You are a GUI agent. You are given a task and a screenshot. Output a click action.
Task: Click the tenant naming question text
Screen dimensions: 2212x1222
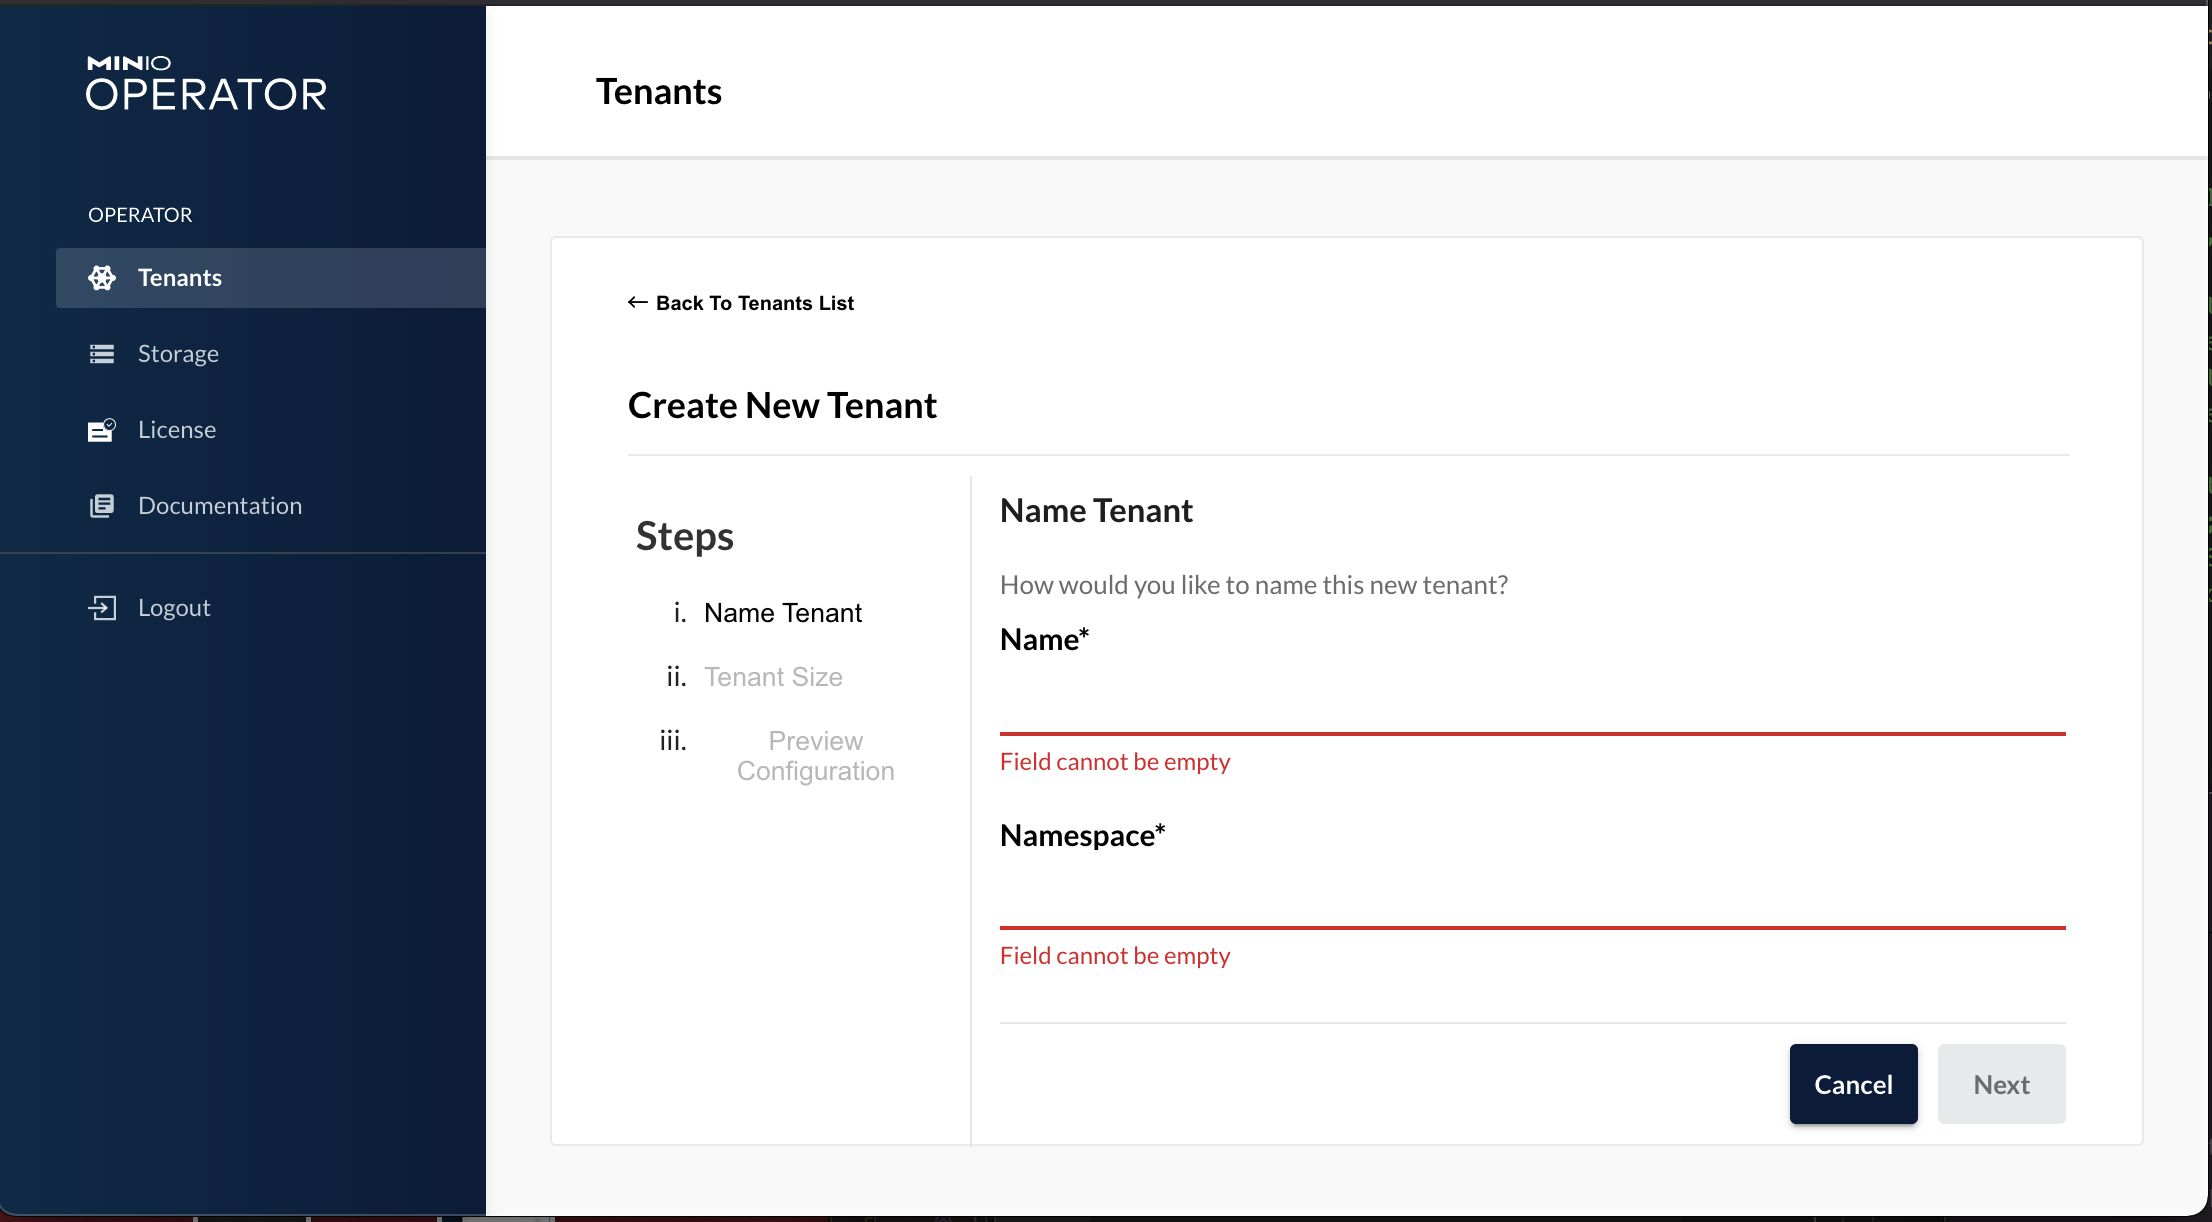[x=1254, y=585]
